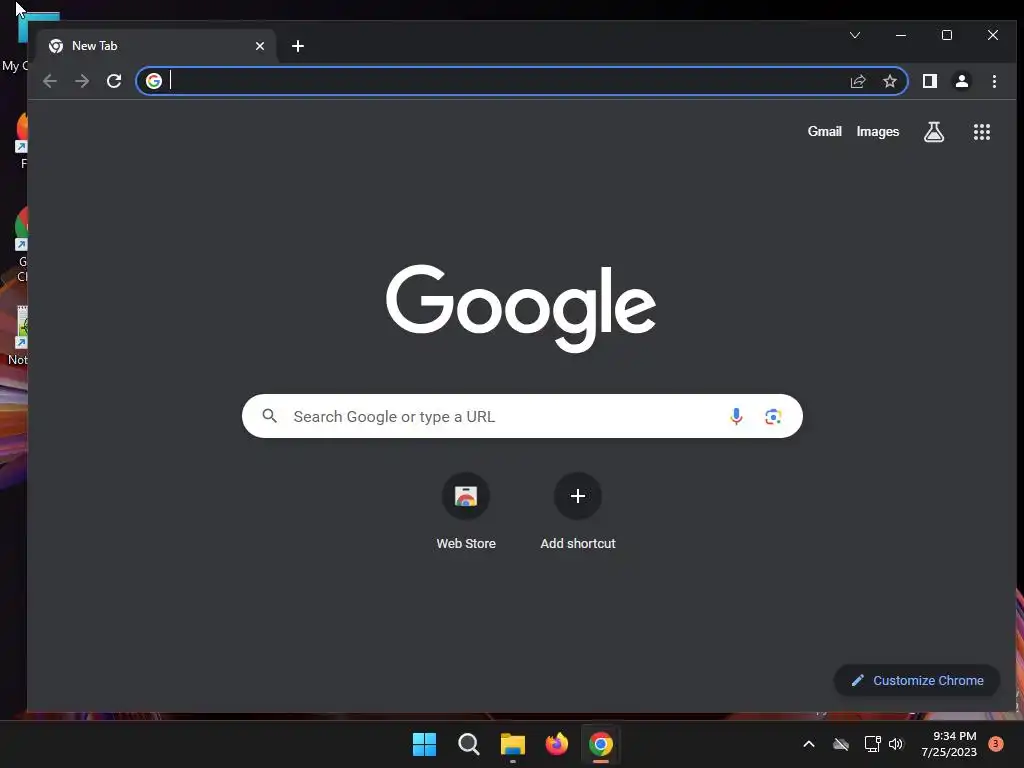Open the Chrome profile avatar
Viewport: 1024px width, 768px height.
961,81
